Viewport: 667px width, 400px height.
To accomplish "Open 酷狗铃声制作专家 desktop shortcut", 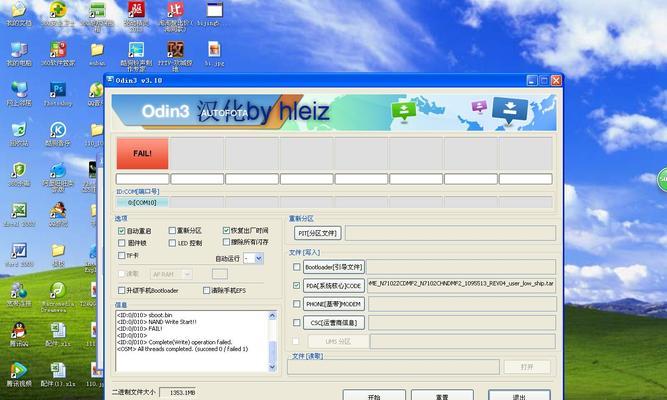I will tap(136, 50).
